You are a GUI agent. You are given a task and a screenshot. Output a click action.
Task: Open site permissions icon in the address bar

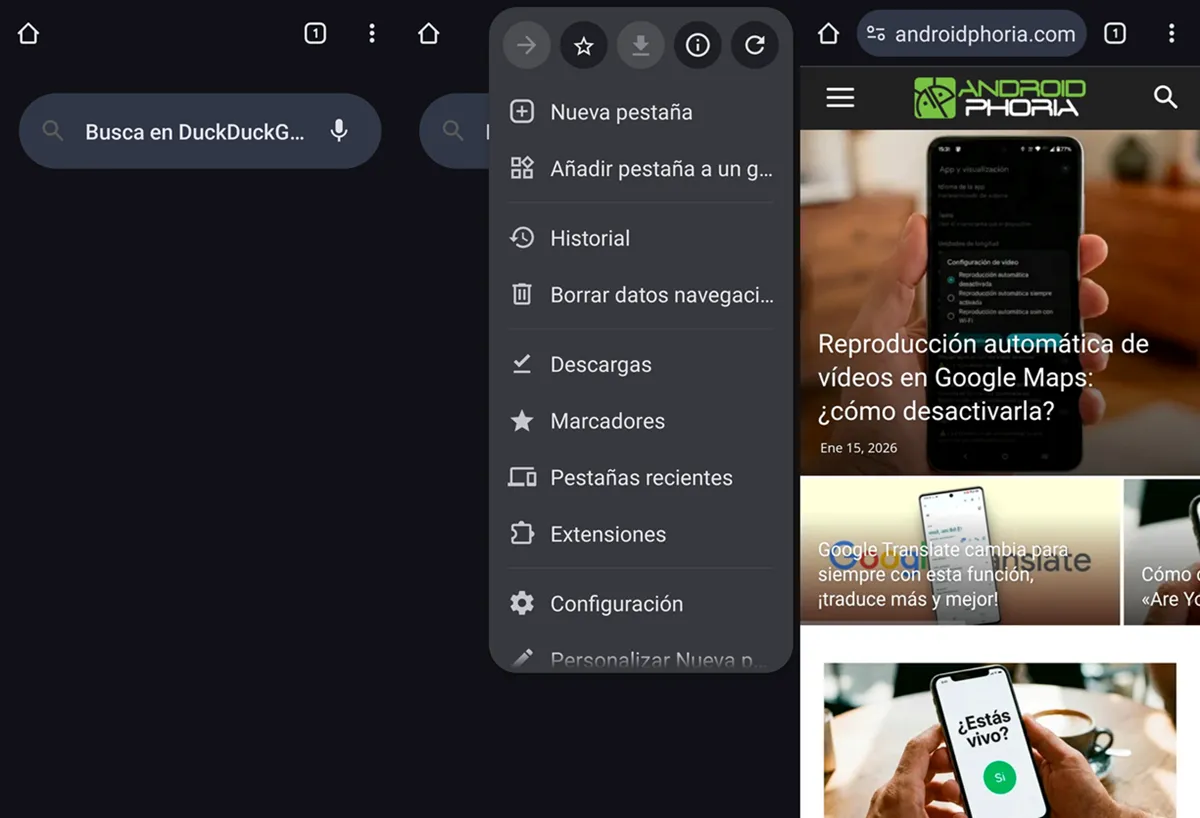click(x=873, y=33)
